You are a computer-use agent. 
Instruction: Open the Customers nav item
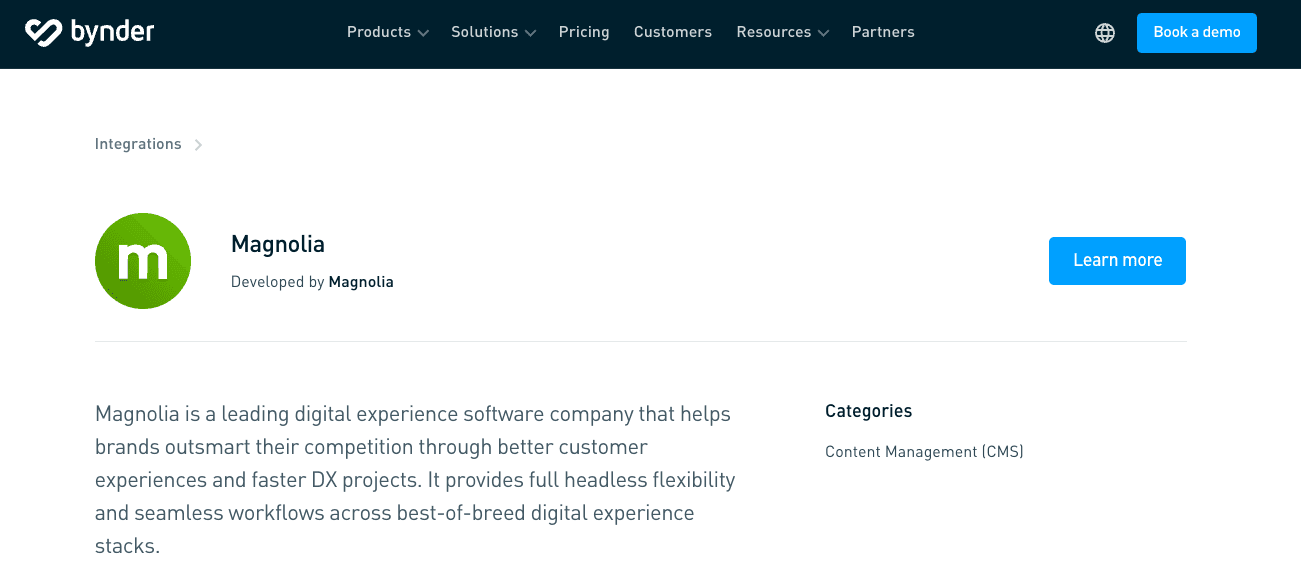673,32
